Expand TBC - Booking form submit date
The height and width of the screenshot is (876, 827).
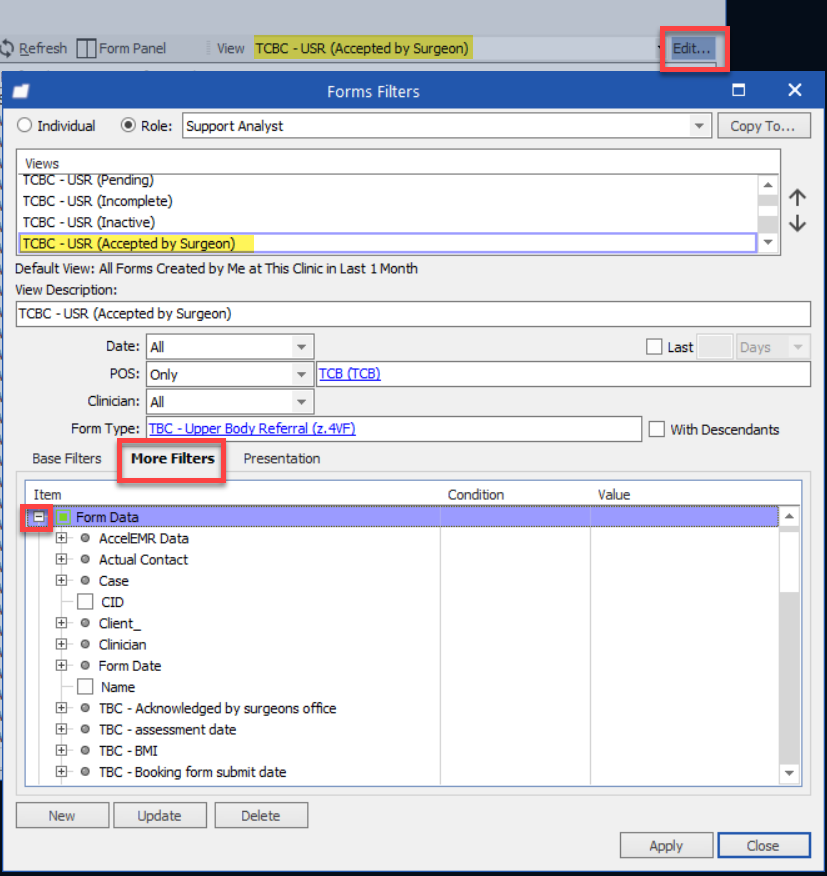point(61,772)
